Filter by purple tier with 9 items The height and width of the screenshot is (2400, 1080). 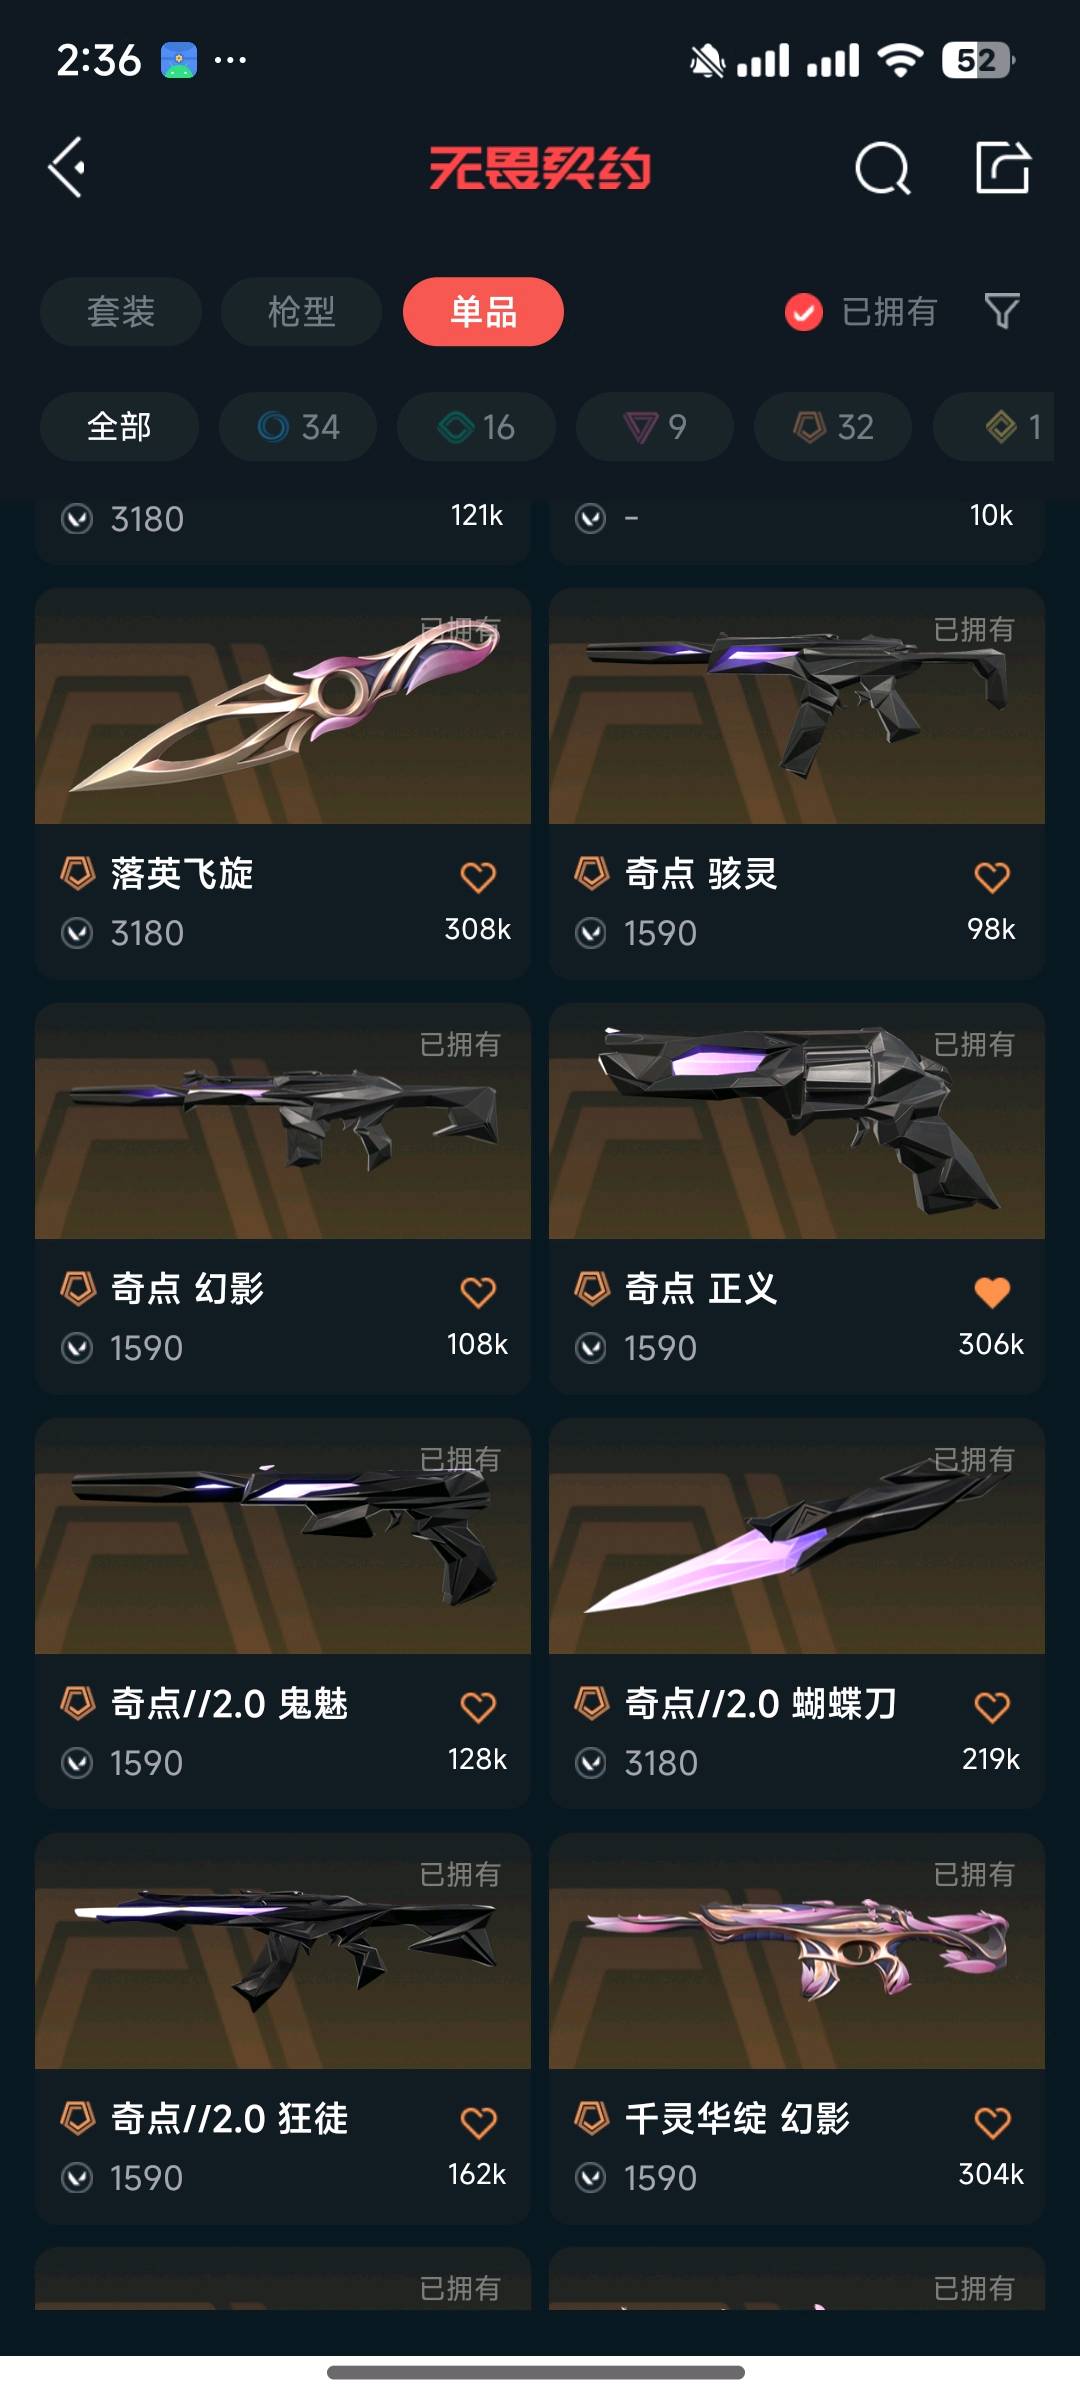click(x=655, y=427)
